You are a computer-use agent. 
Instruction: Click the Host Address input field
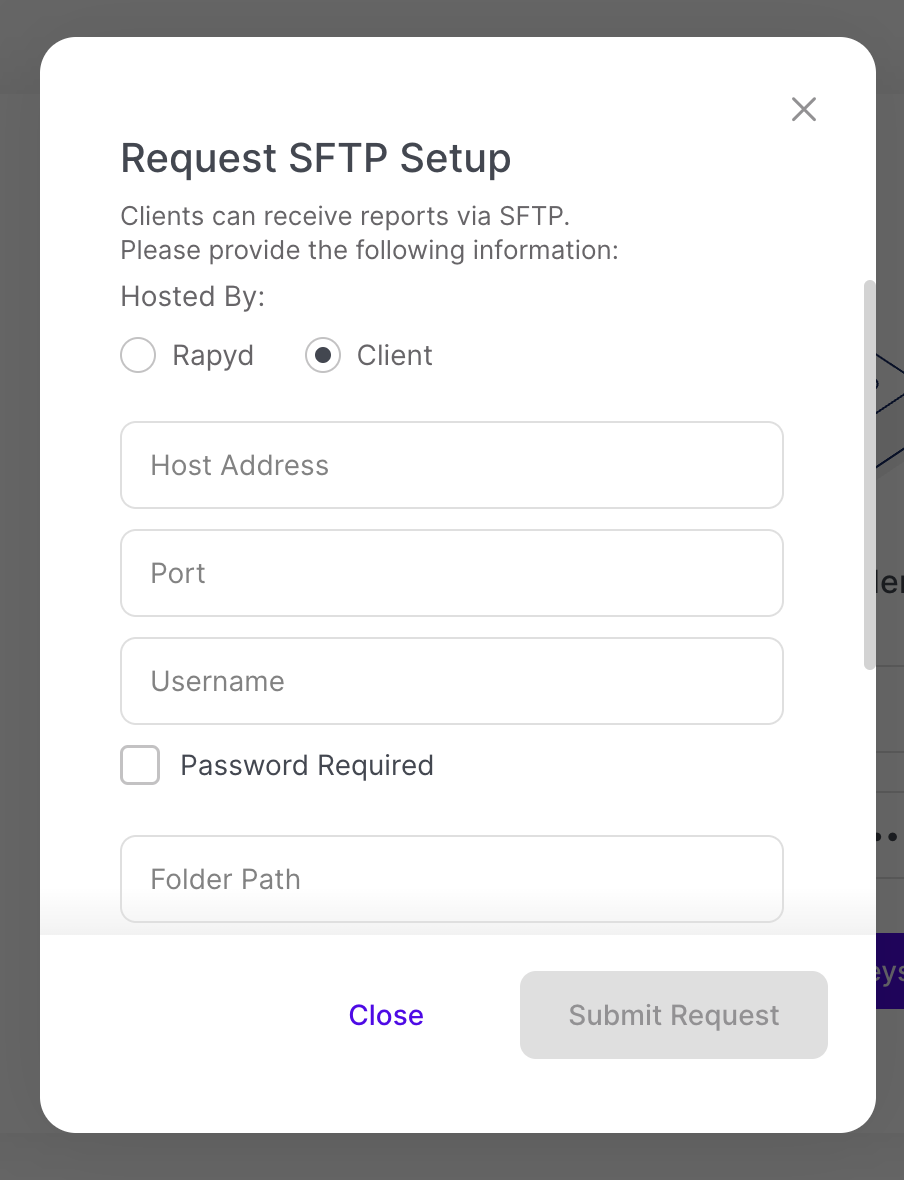[451, 465]
